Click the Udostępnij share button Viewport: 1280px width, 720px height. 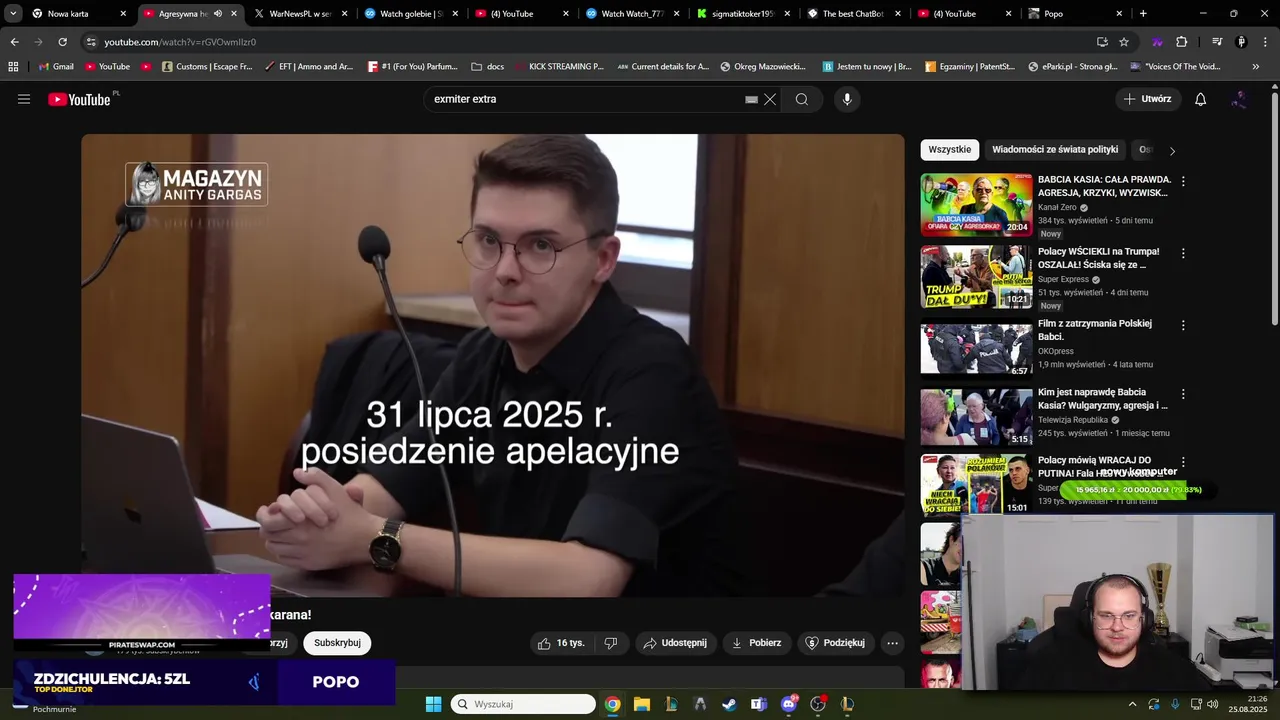tap(675, 643)
